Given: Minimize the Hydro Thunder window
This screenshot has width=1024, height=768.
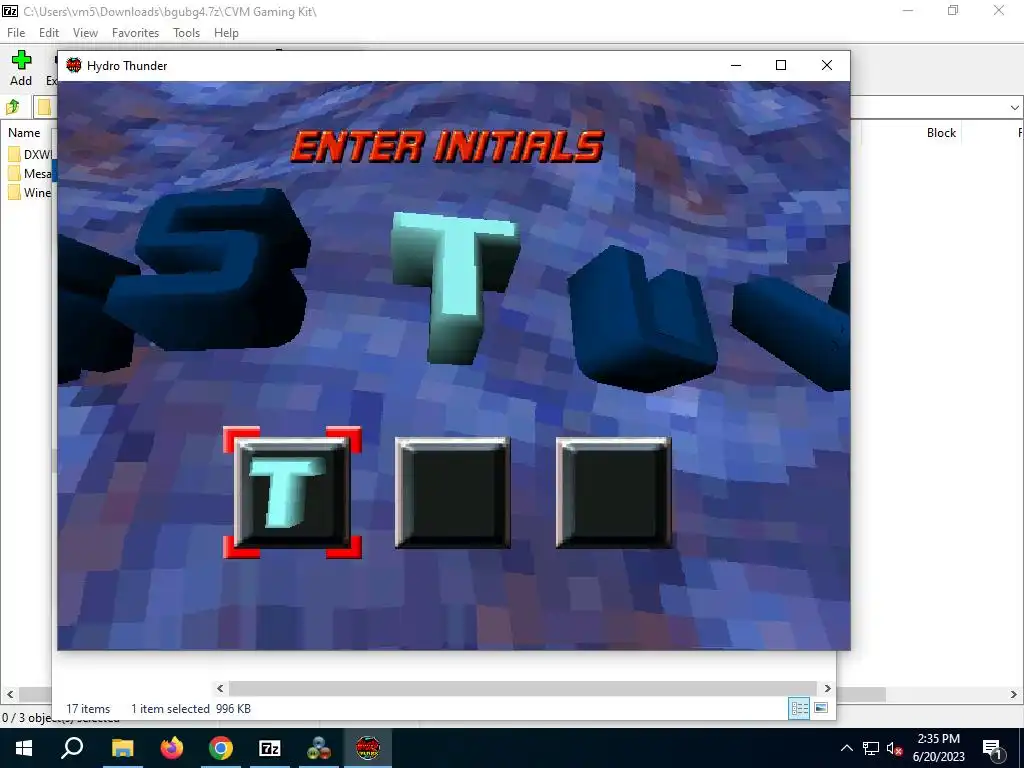Looking at the screenshot, I should point(736,65).
